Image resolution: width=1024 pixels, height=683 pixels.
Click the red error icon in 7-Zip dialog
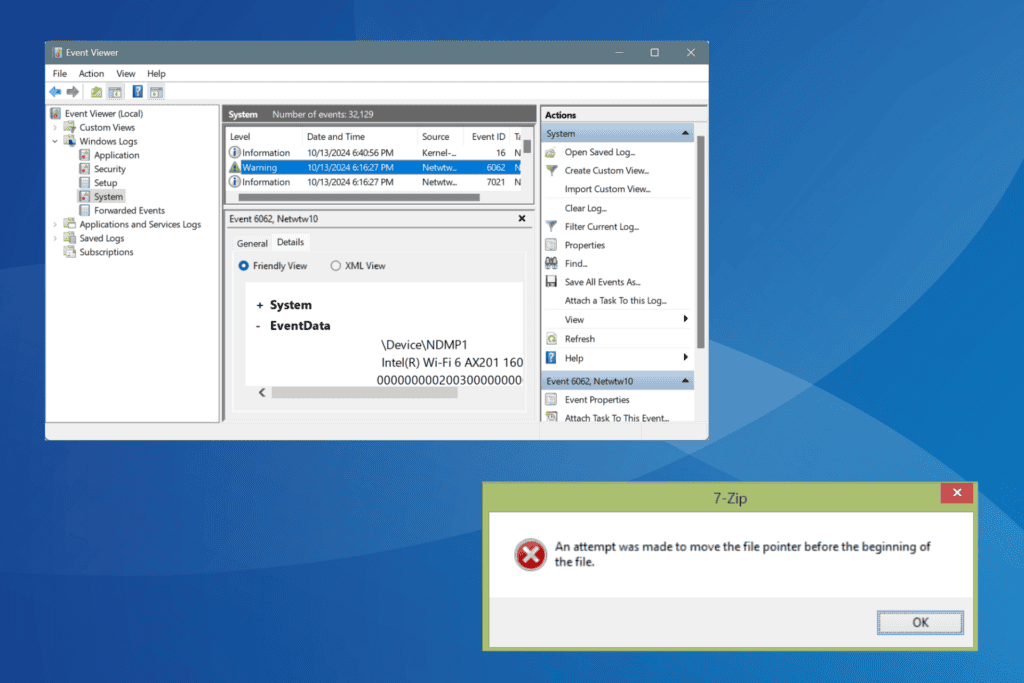point(530,555)
